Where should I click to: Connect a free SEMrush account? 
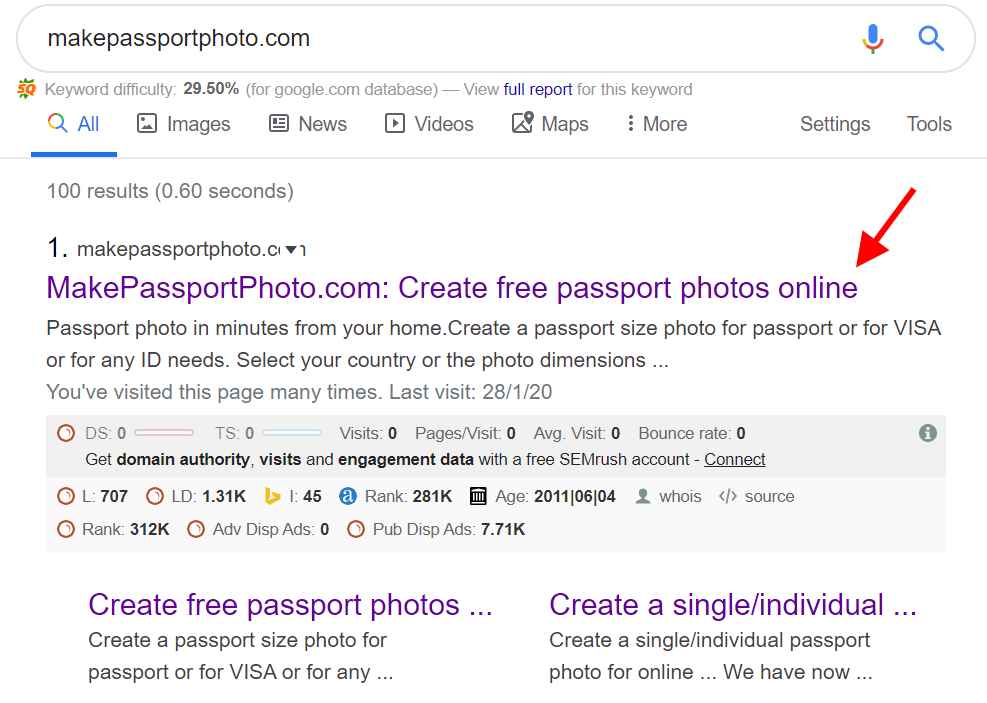point(734,459)
